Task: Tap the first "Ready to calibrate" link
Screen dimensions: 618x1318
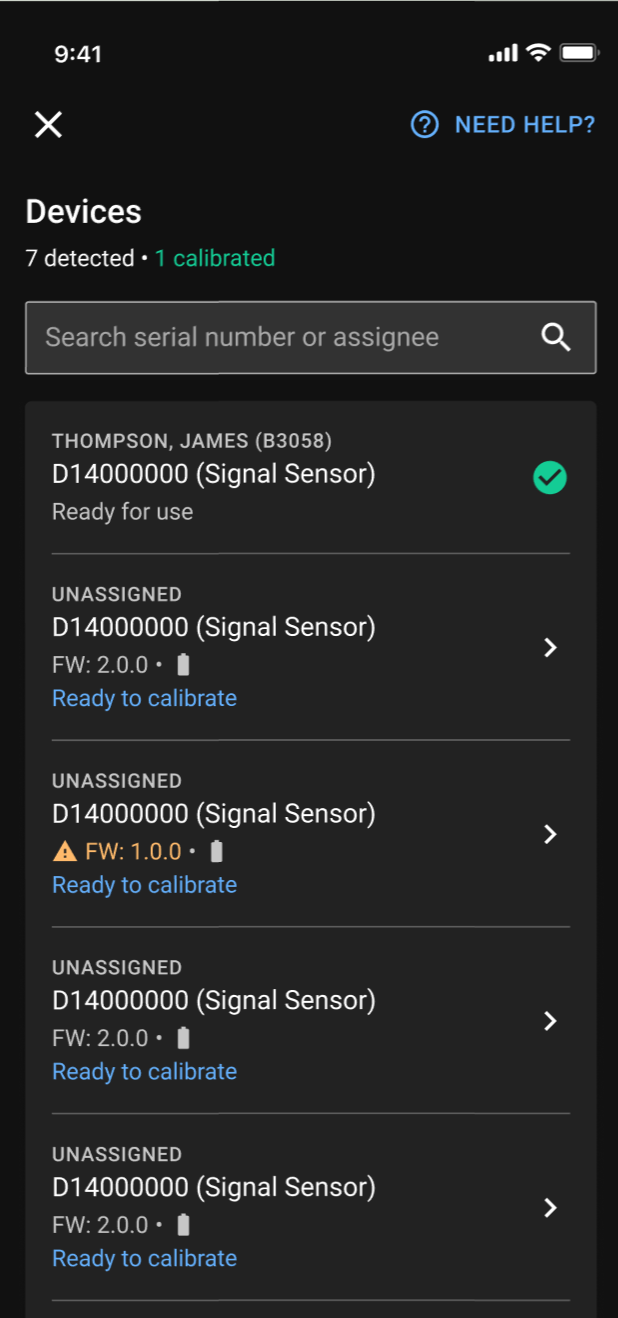Action: click(144, 698)
